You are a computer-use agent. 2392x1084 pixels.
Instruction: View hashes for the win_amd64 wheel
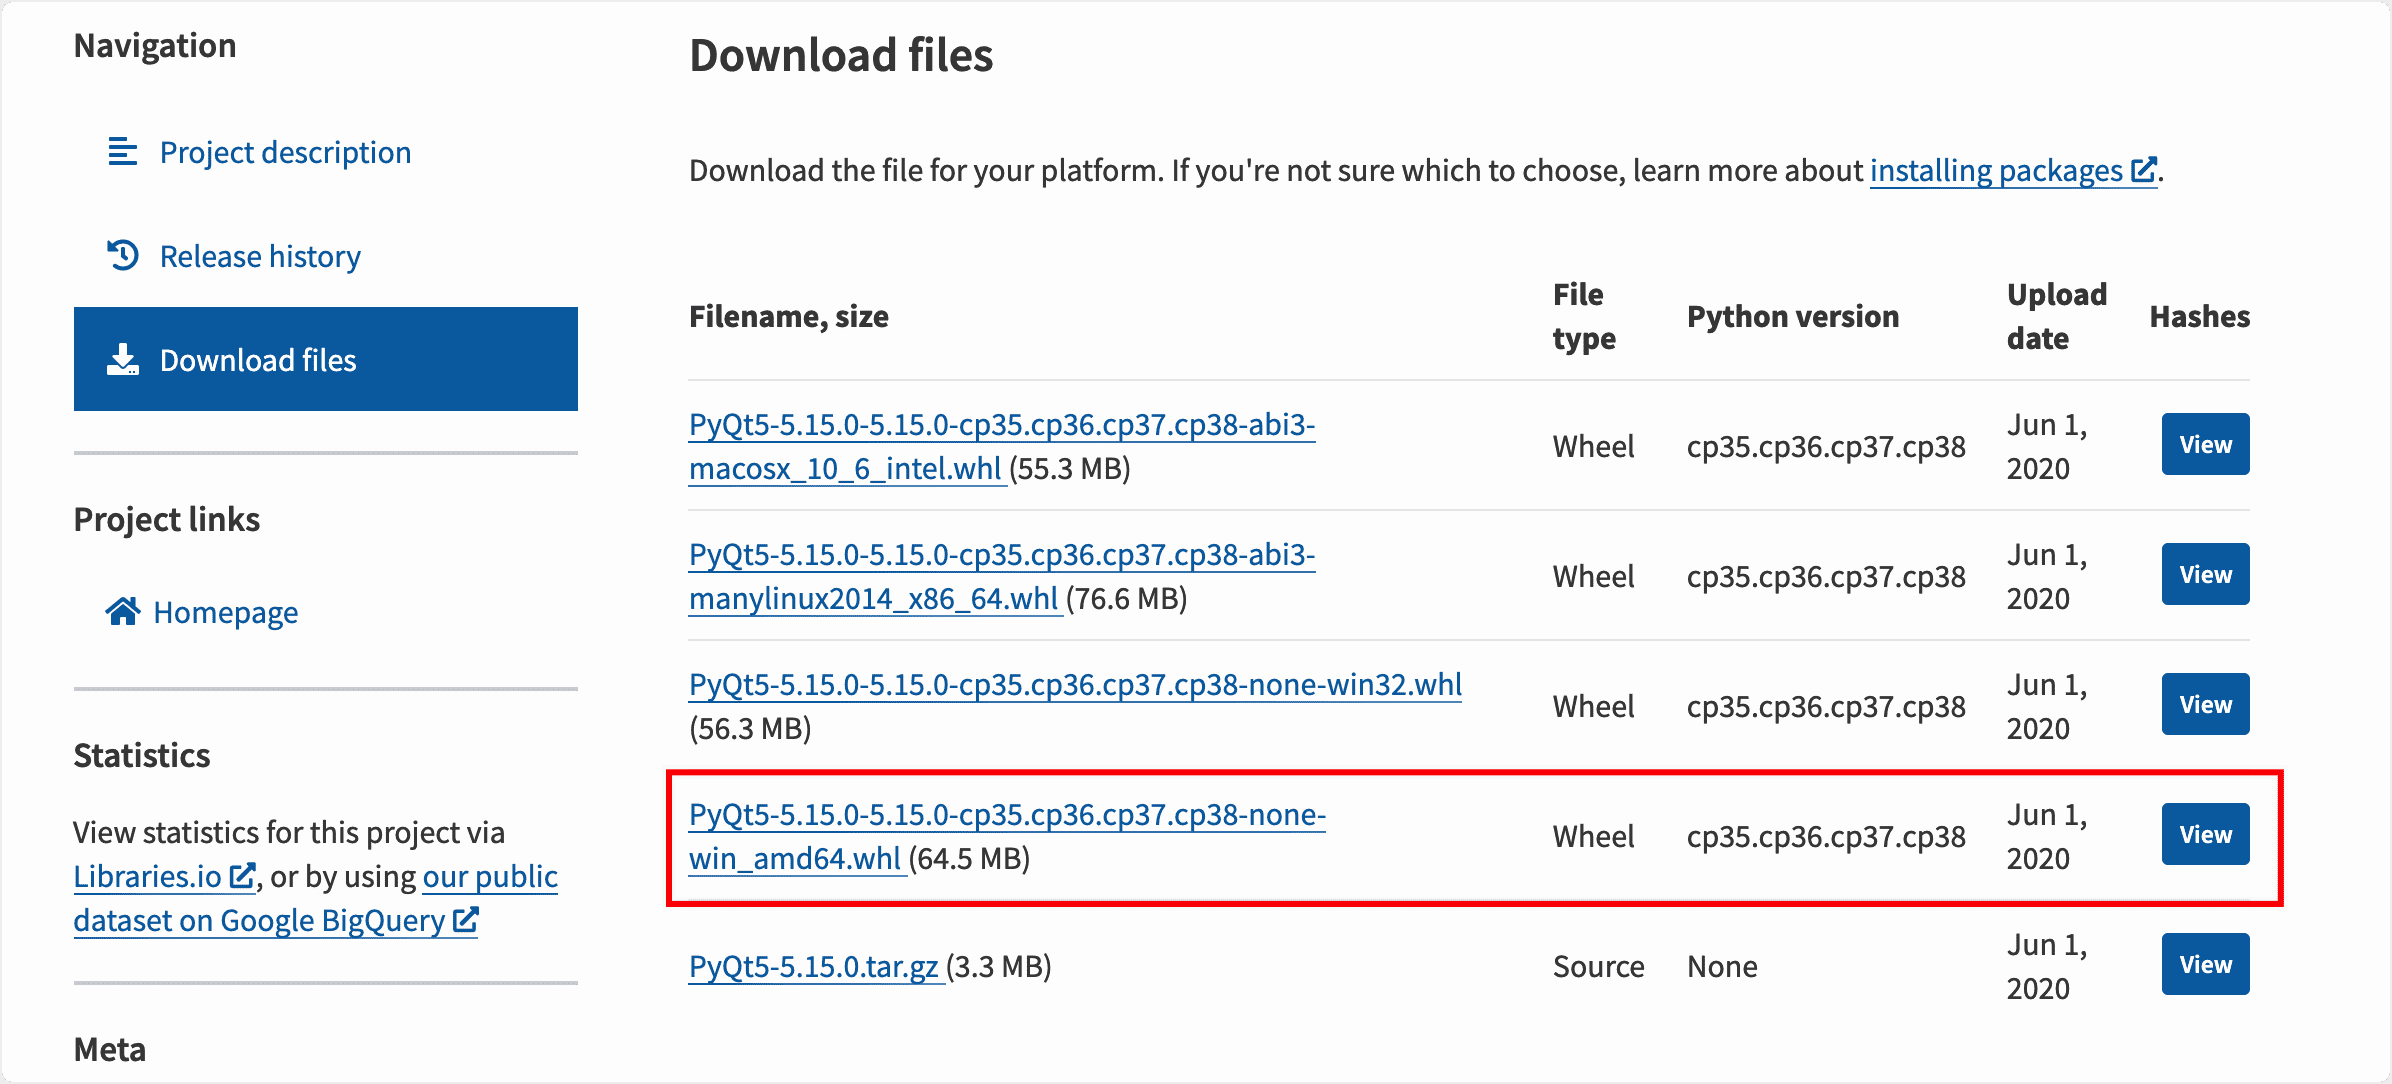[2205, 834]
